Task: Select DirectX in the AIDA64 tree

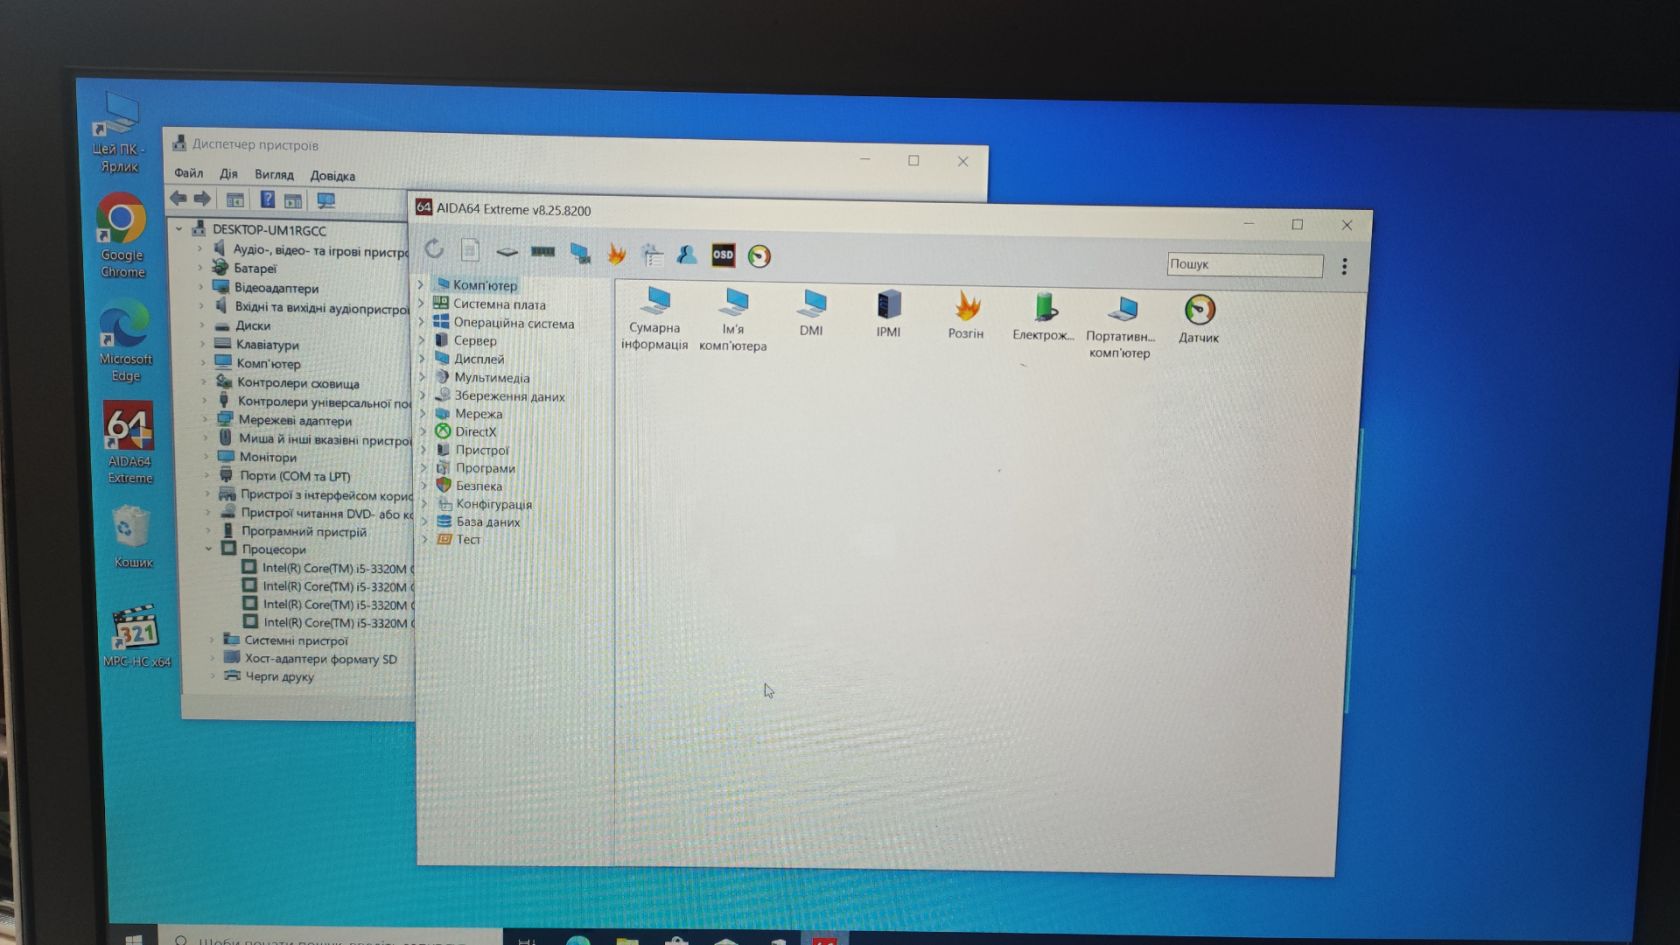Action: click(476, 432)
